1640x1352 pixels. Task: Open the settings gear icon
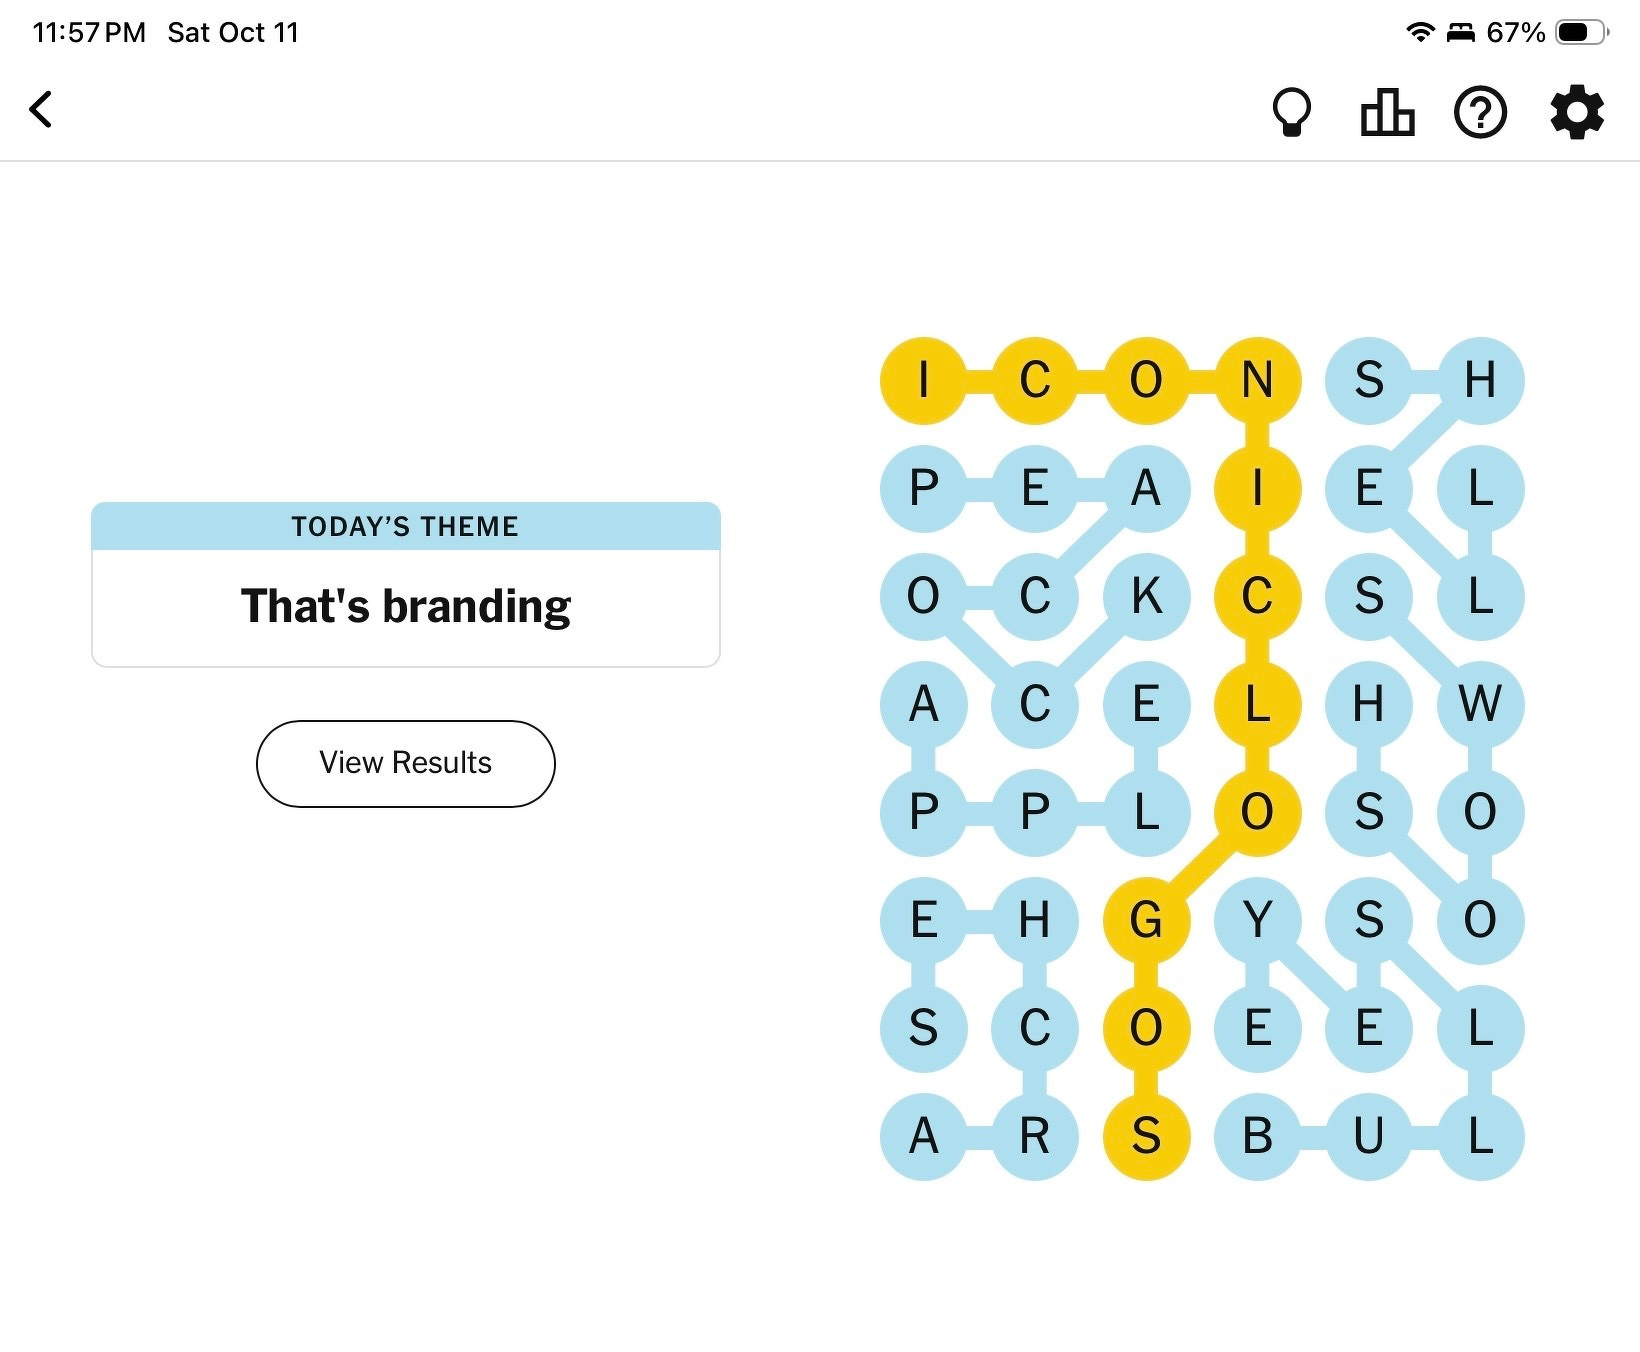click(x=1577, y=112)
